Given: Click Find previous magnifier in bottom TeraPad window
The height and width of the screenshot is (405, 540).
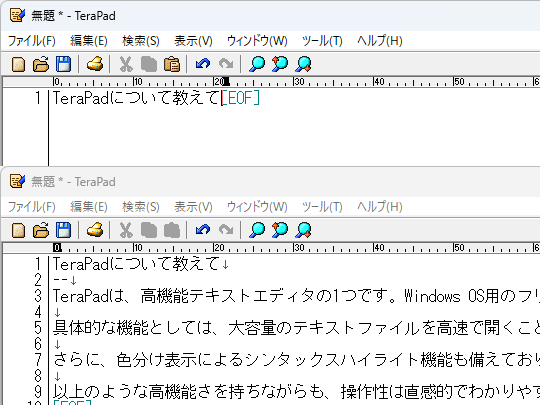Looking at the screenshot, I should 280,230.
